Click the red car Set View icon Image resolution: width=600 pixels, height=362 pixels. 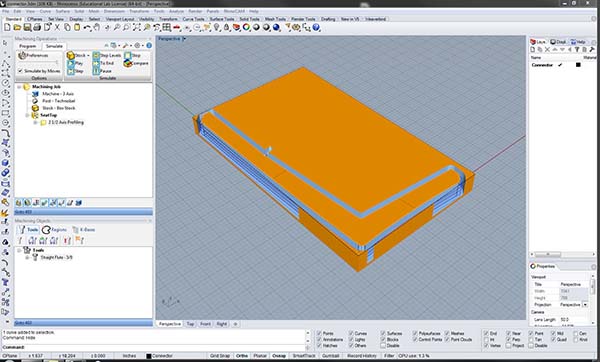coord(176,27)
